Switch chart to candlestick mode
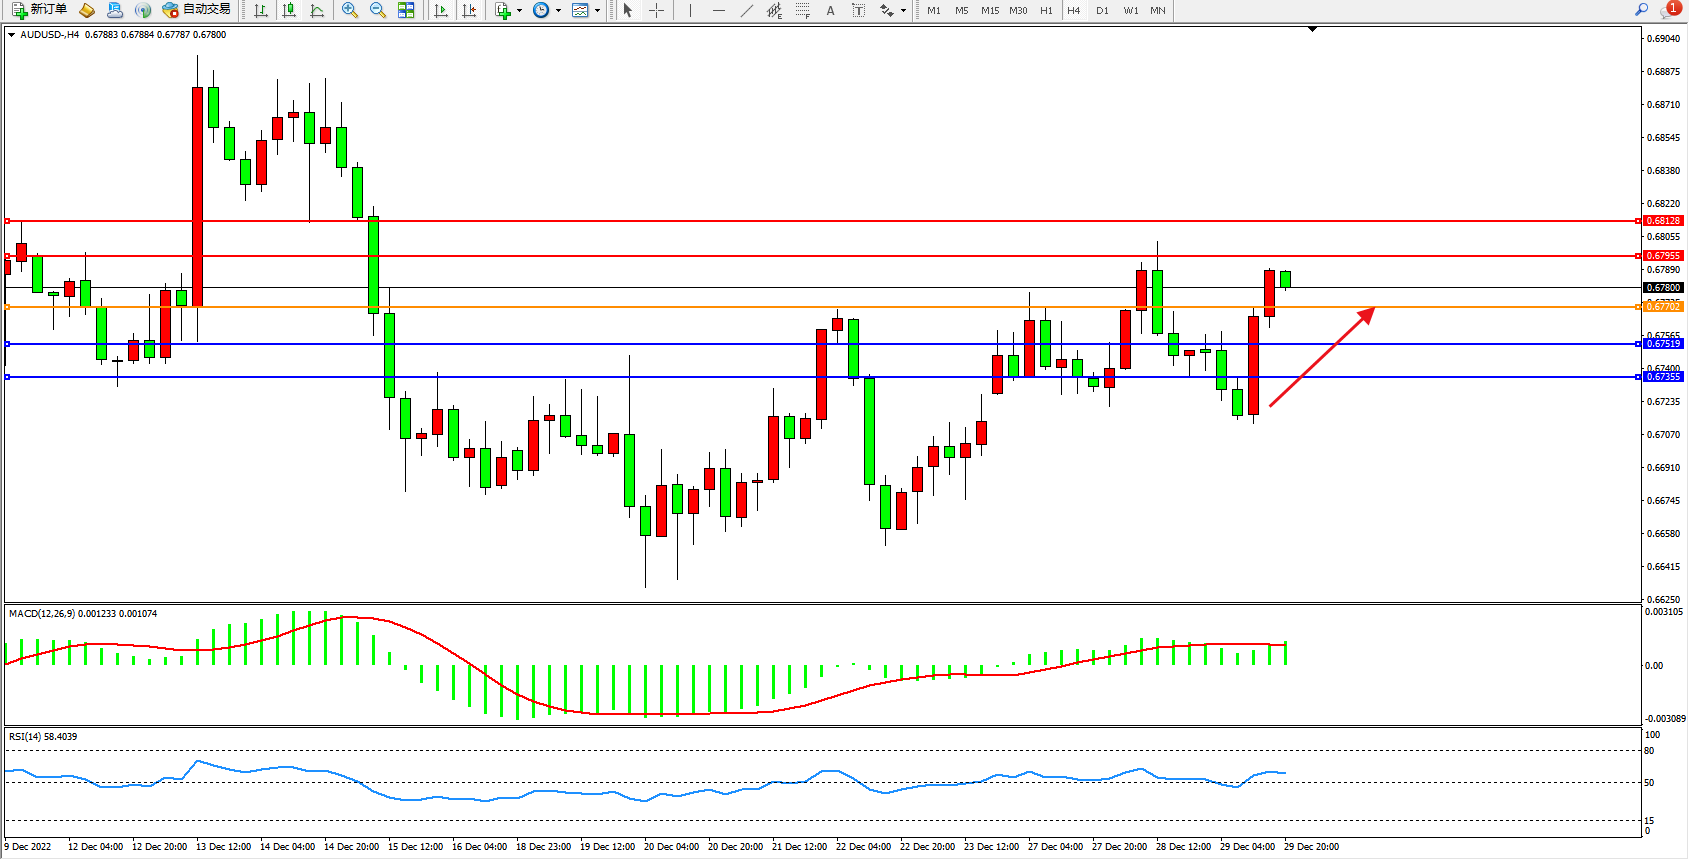Screen dimensions: 1689x860 pos(289,10)
